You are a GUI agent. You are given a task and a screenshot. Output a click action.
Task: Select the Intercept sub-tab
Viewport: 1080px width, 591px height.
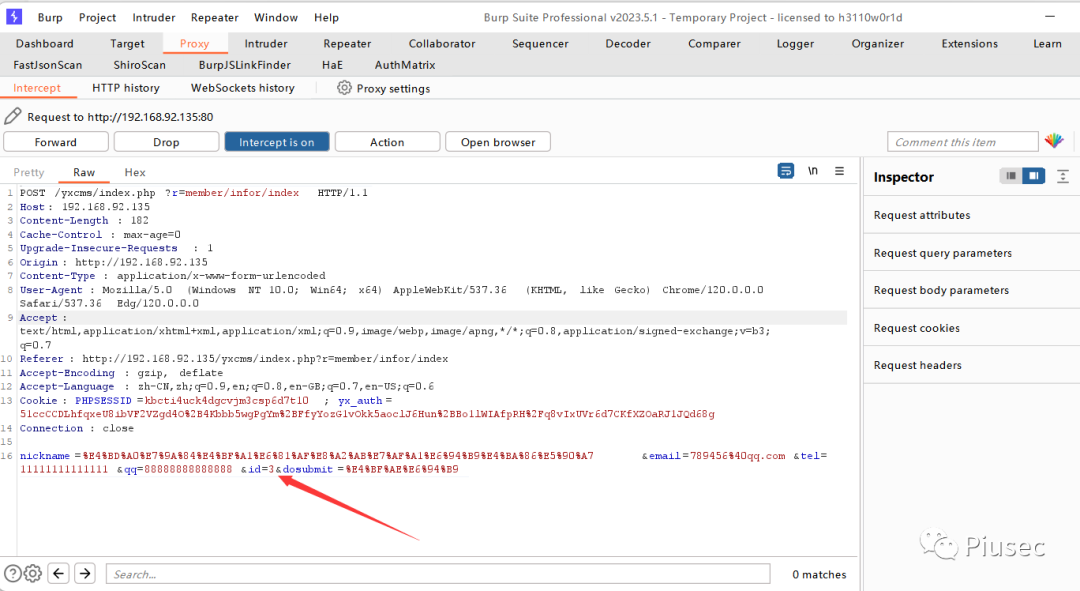[x=37, y=88]
